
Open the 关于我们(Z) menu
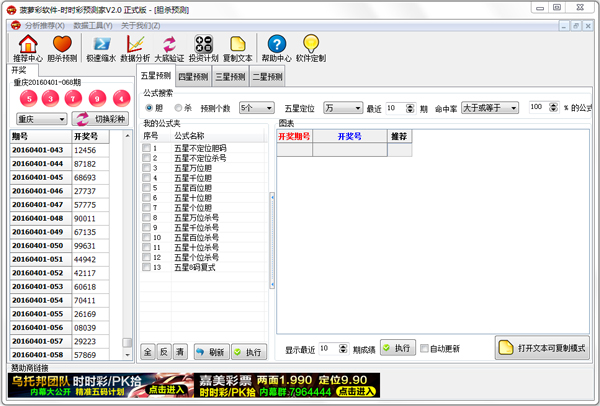pos(140,26)
